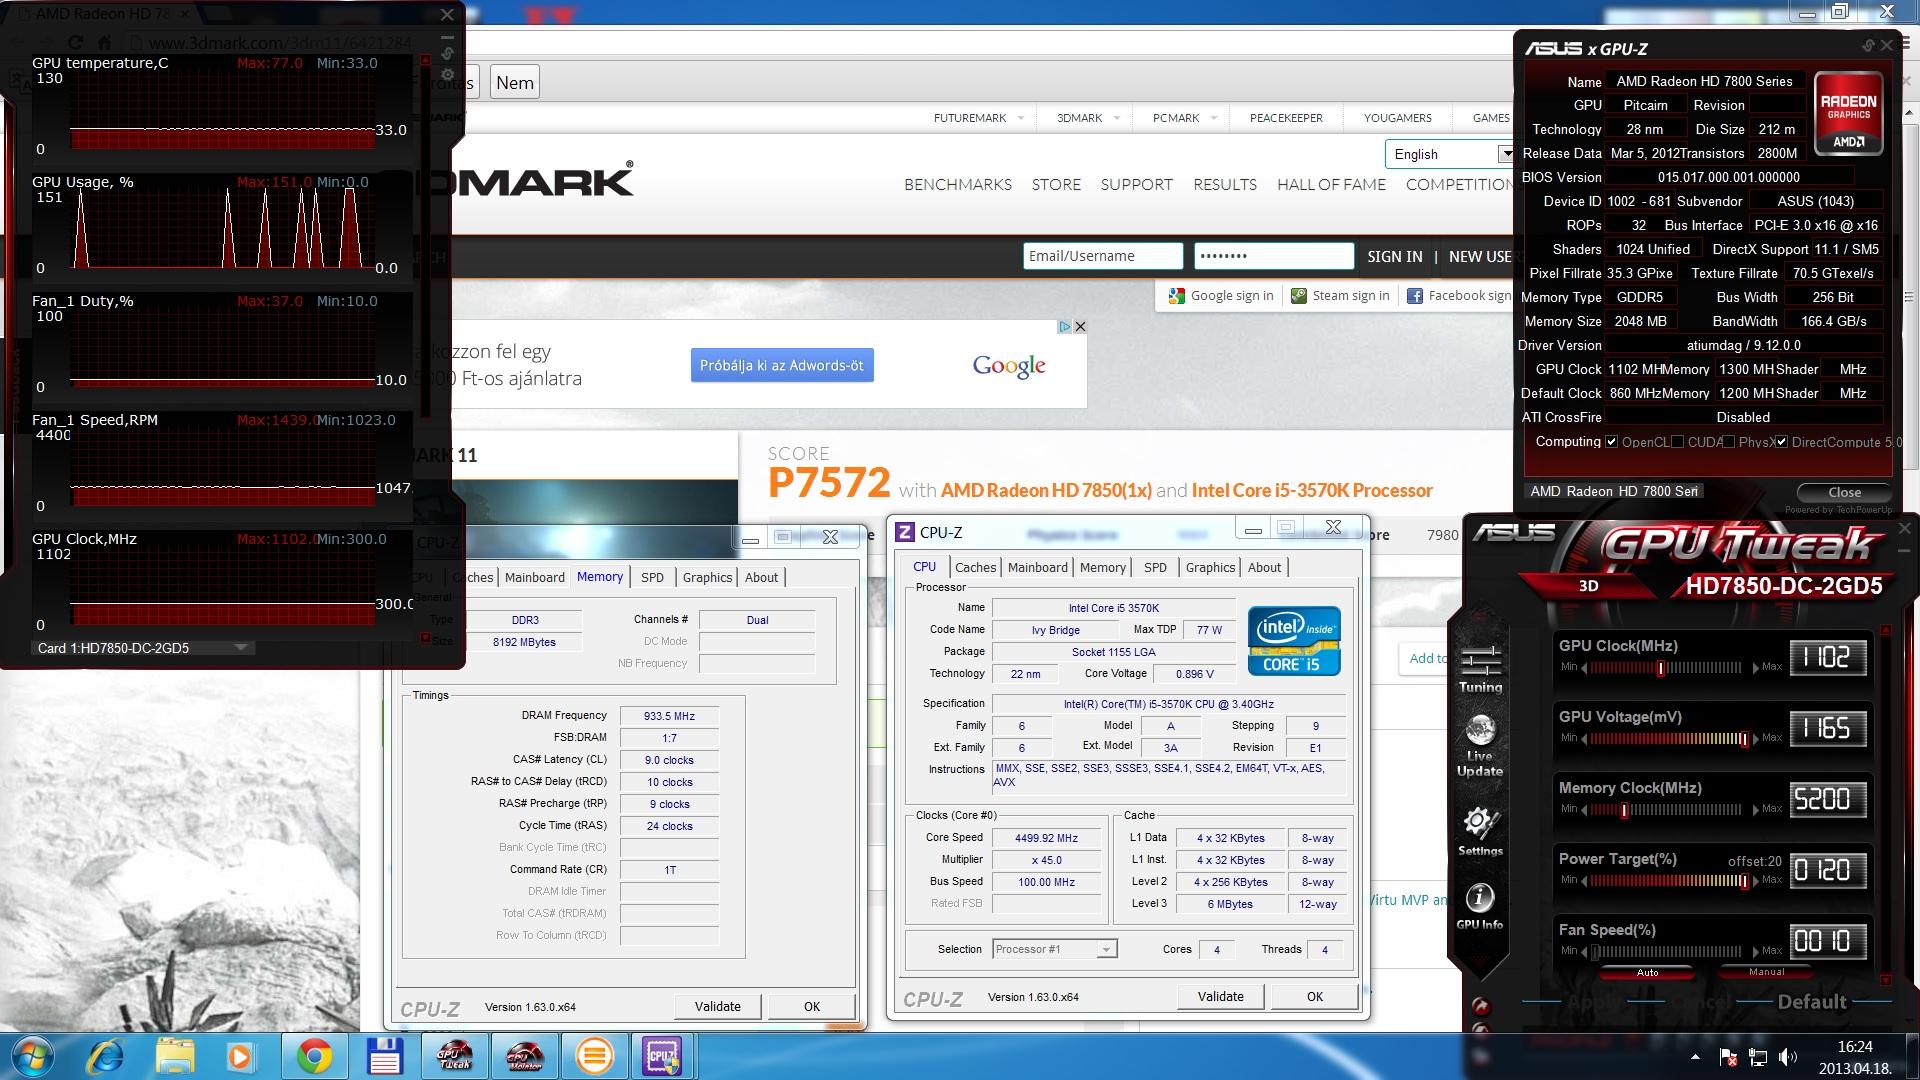This screenshot has height=1080, width=1920.
Task: Click the Power Target Max arrow
Action: tap(1755, 880)
